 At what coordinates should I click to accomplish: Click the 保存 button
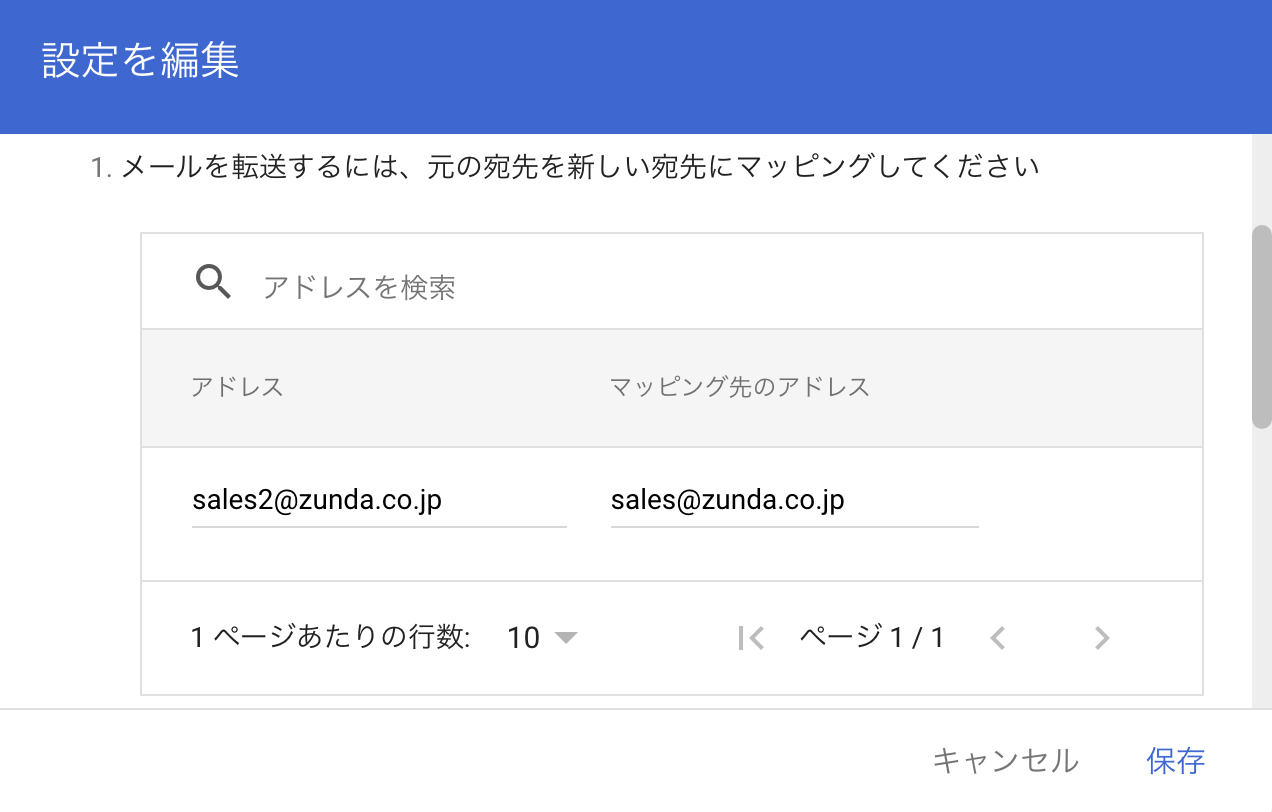coord(1176,761)
